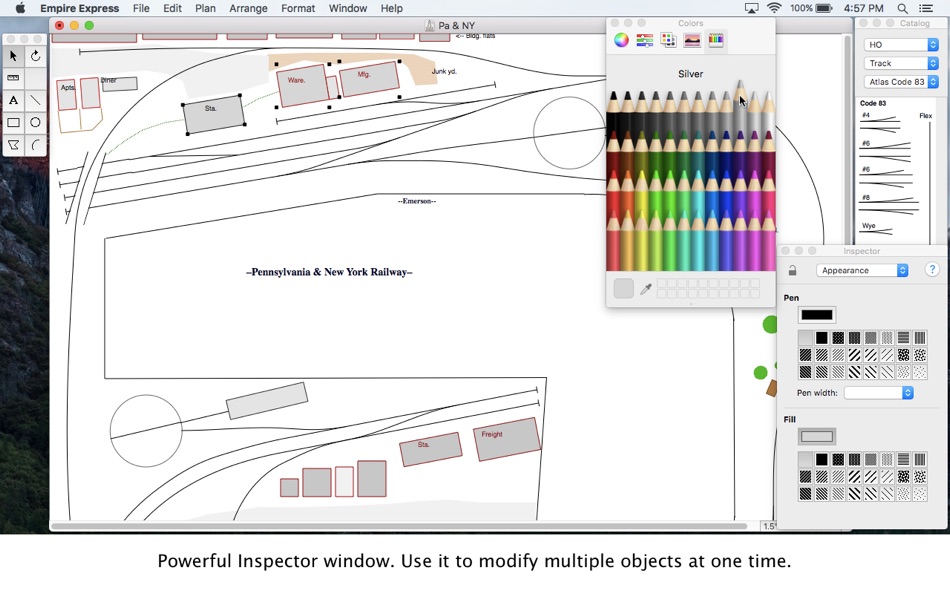The image size is (950, 594).
Task: Open Notification Center list icon
Action: 926,8
